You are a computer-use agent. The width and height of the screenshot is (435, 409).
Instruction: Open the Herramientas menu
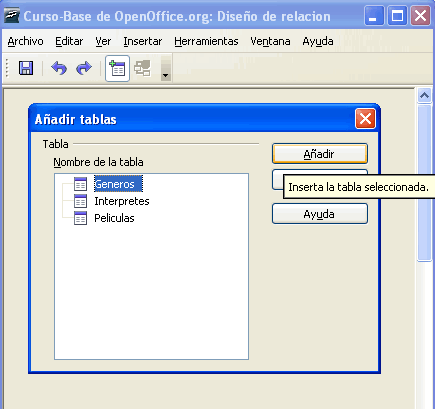tap(206, 41)
